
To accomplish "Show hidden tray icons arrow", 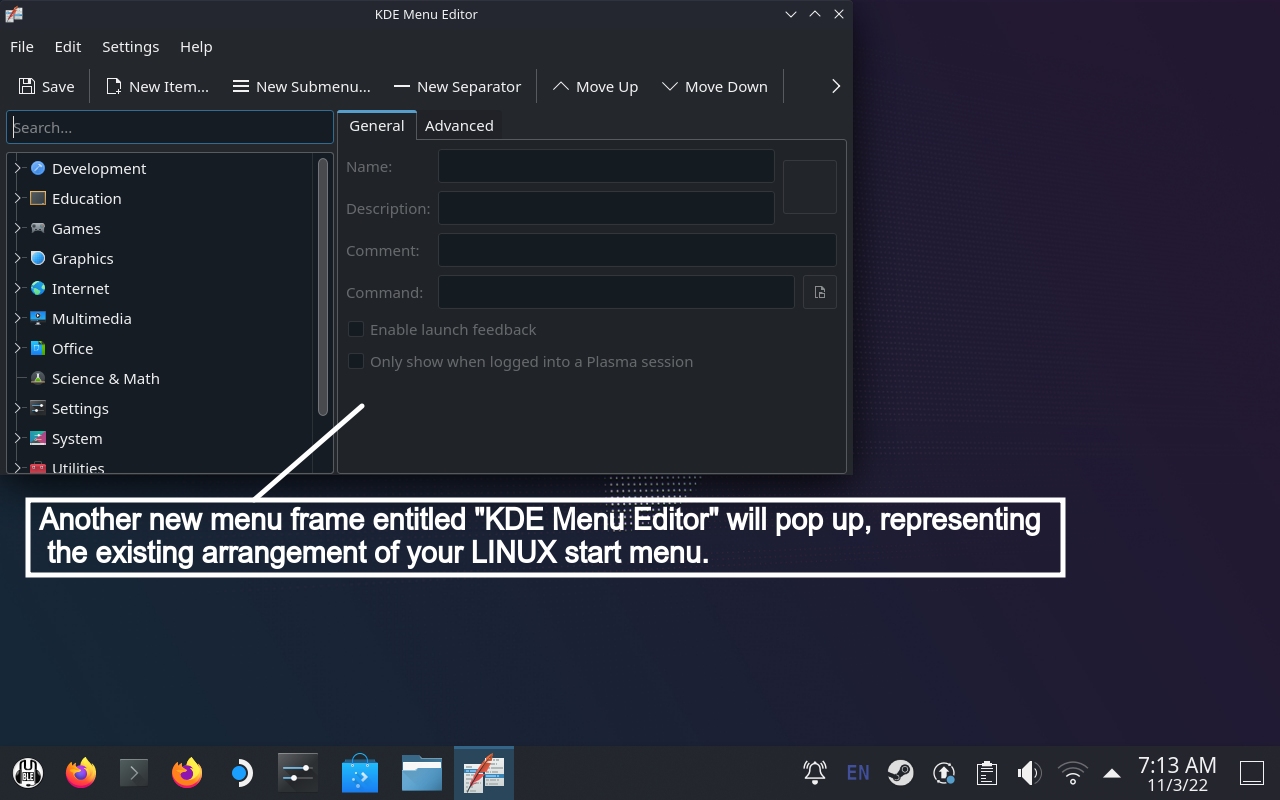I will pyautogui.click(x=1112, y=772).
